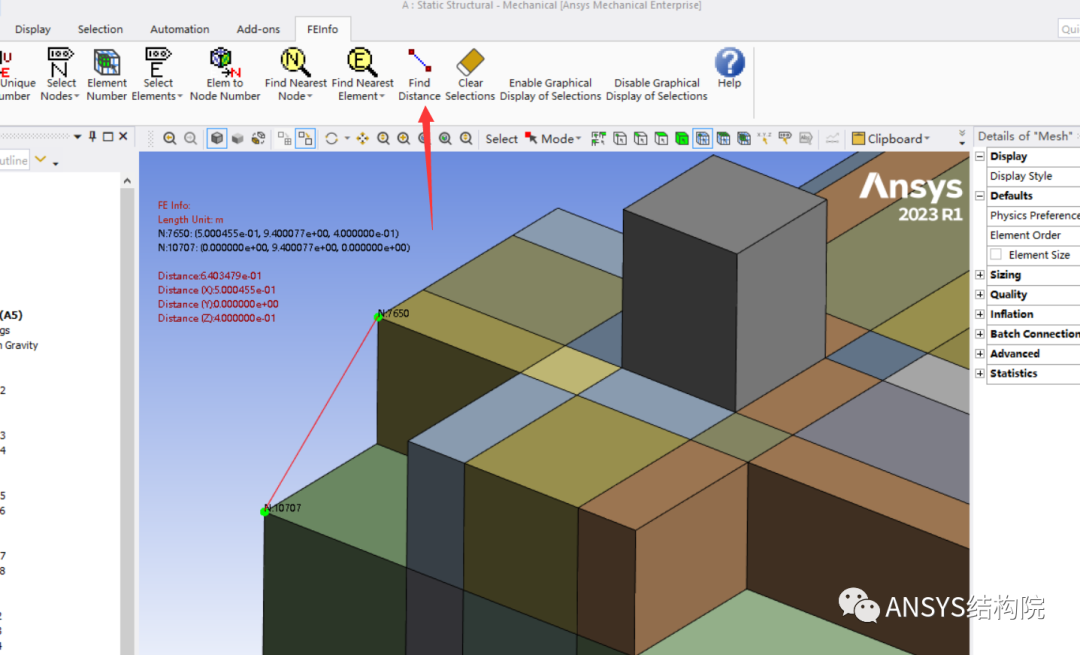The image size is (1080, 655).
Task: Switch to the Display ribbon tab
Action: 32,29
